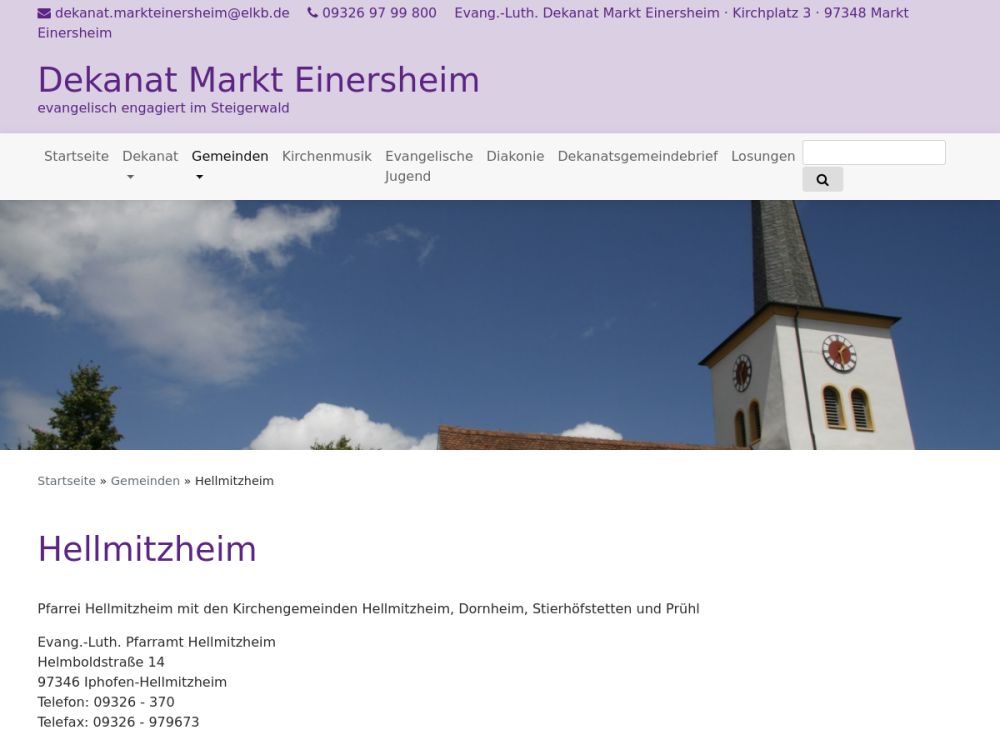Go to Evangelische Jugend page

(x=428, y=166)
